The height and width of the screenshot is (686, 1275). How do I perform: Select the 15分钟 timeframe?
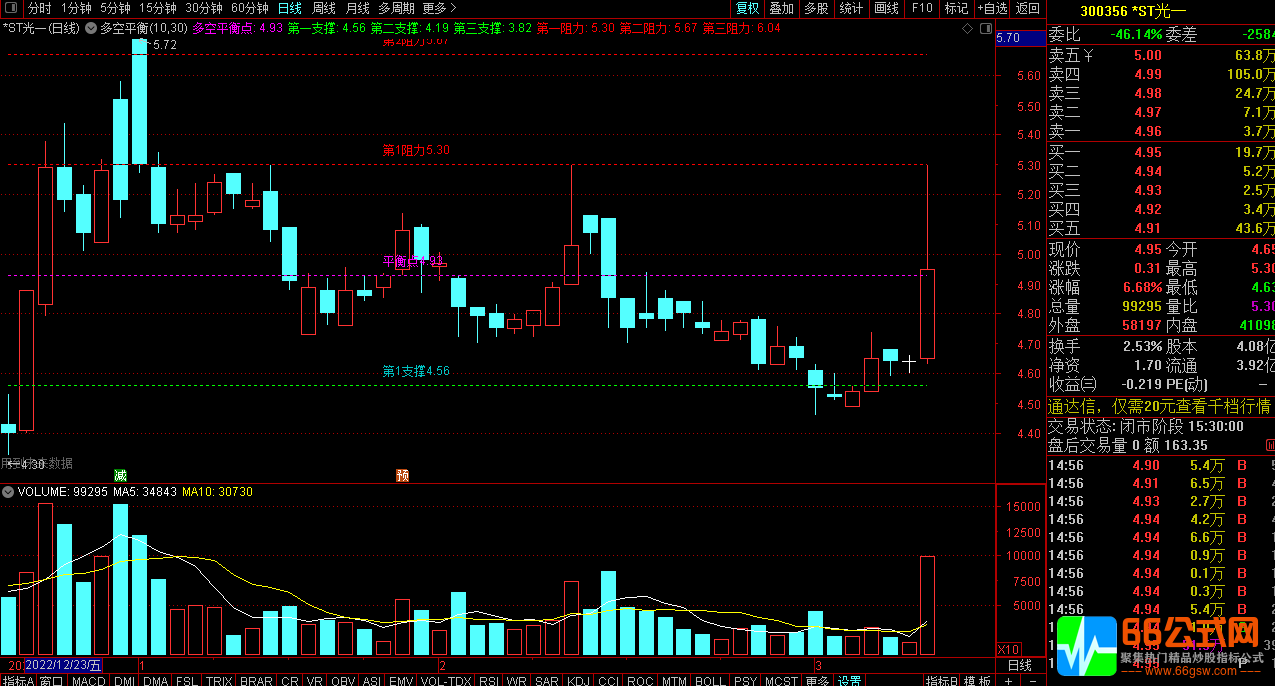pos(158,8)
